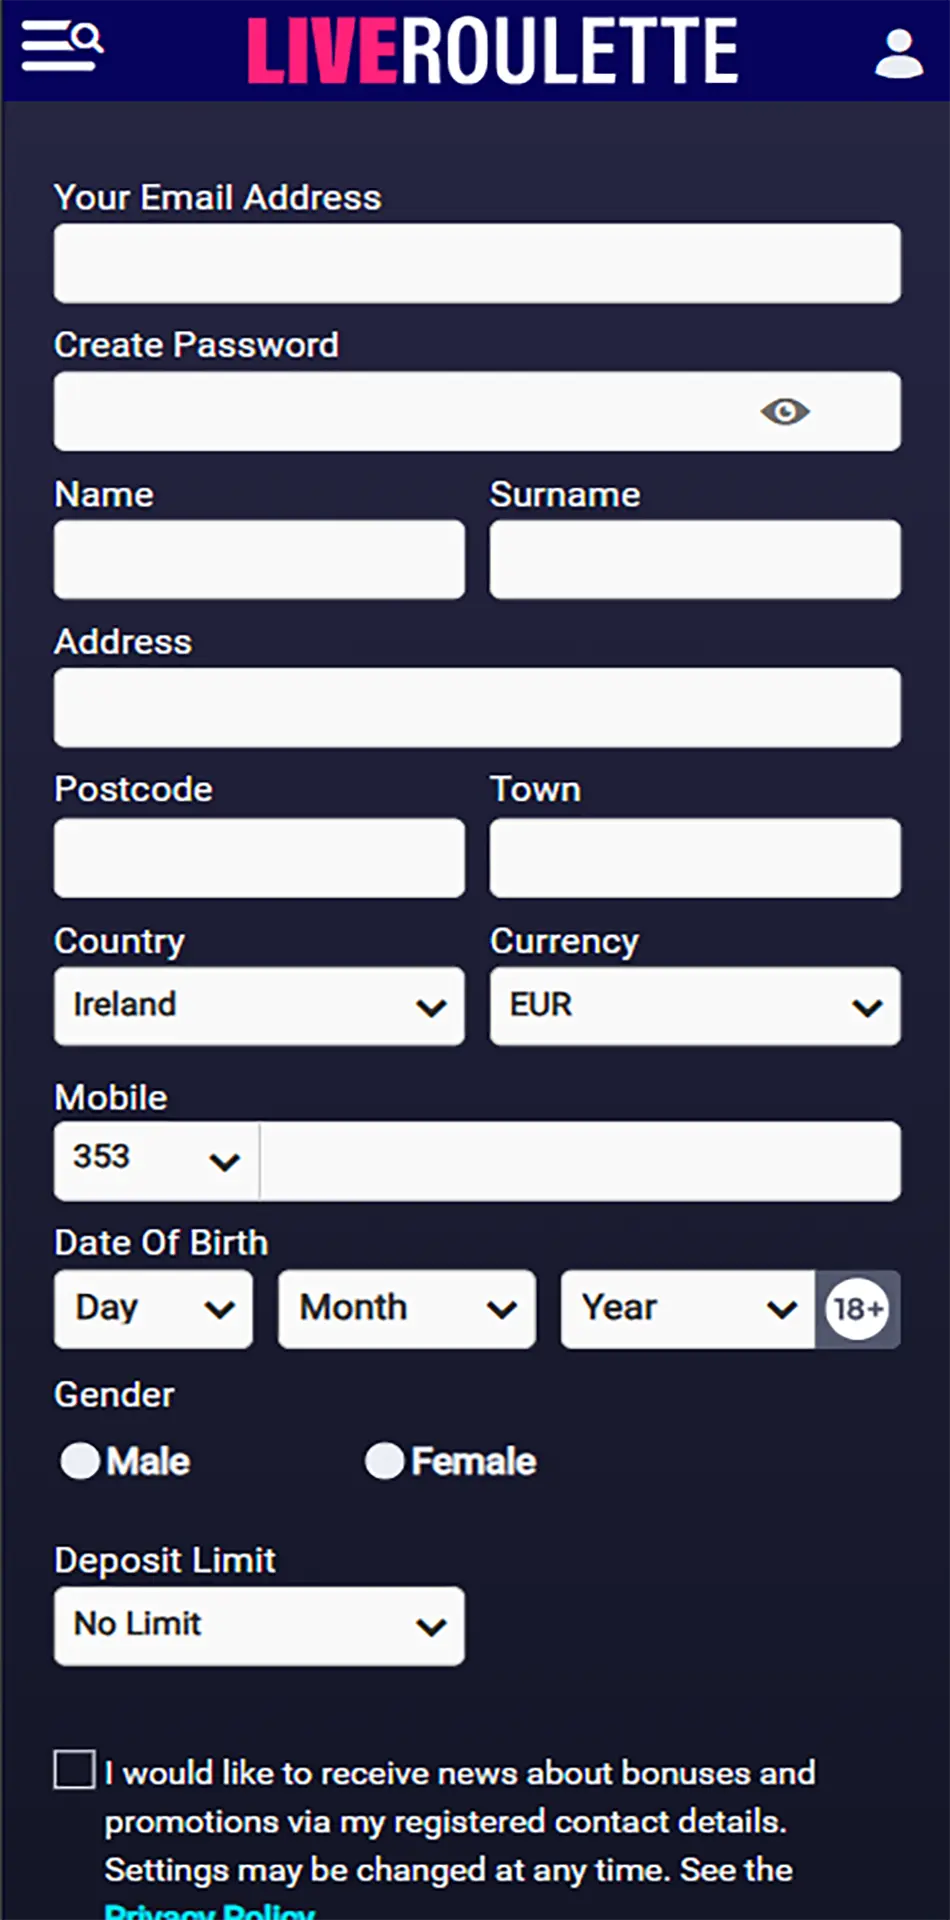This screenshot has height=1920, width=950.
Task: Select the Male gender option
Action: (81, 1461)
